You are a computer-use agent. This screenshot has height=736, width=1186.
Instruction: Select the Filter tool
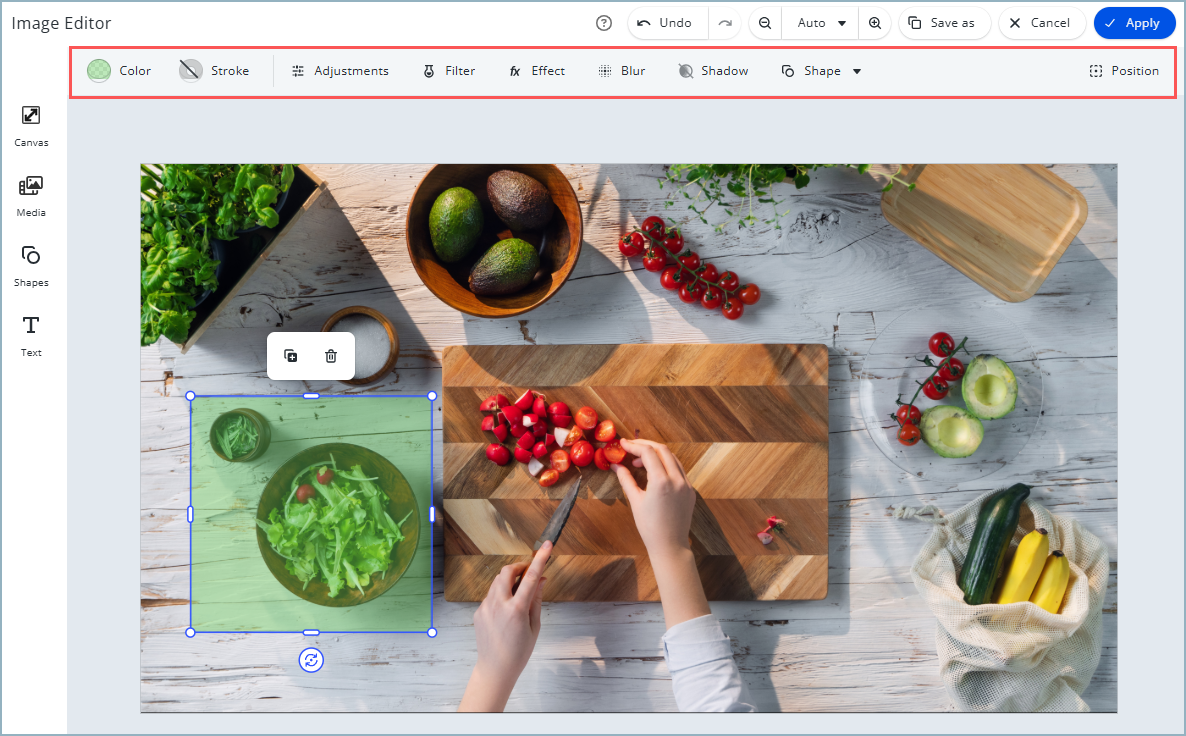448,70
